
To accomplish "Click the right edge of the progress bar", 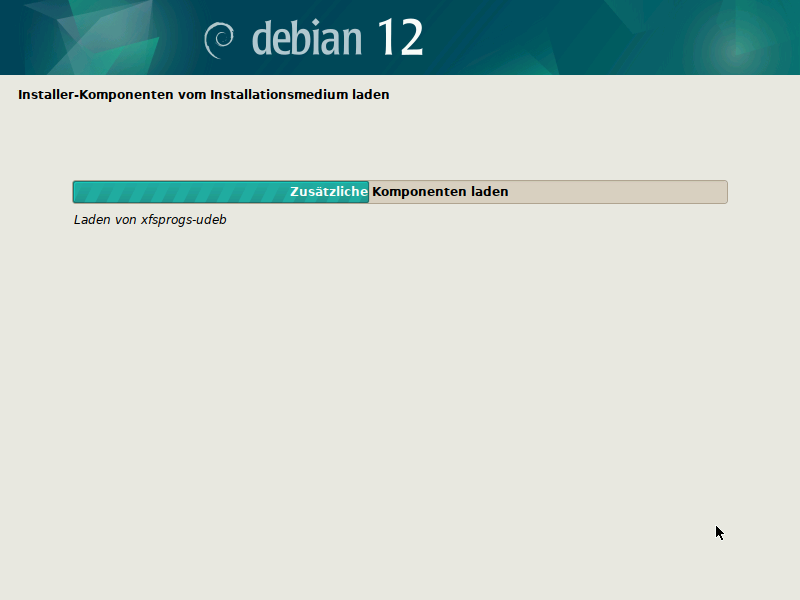I will click(725, 191).
